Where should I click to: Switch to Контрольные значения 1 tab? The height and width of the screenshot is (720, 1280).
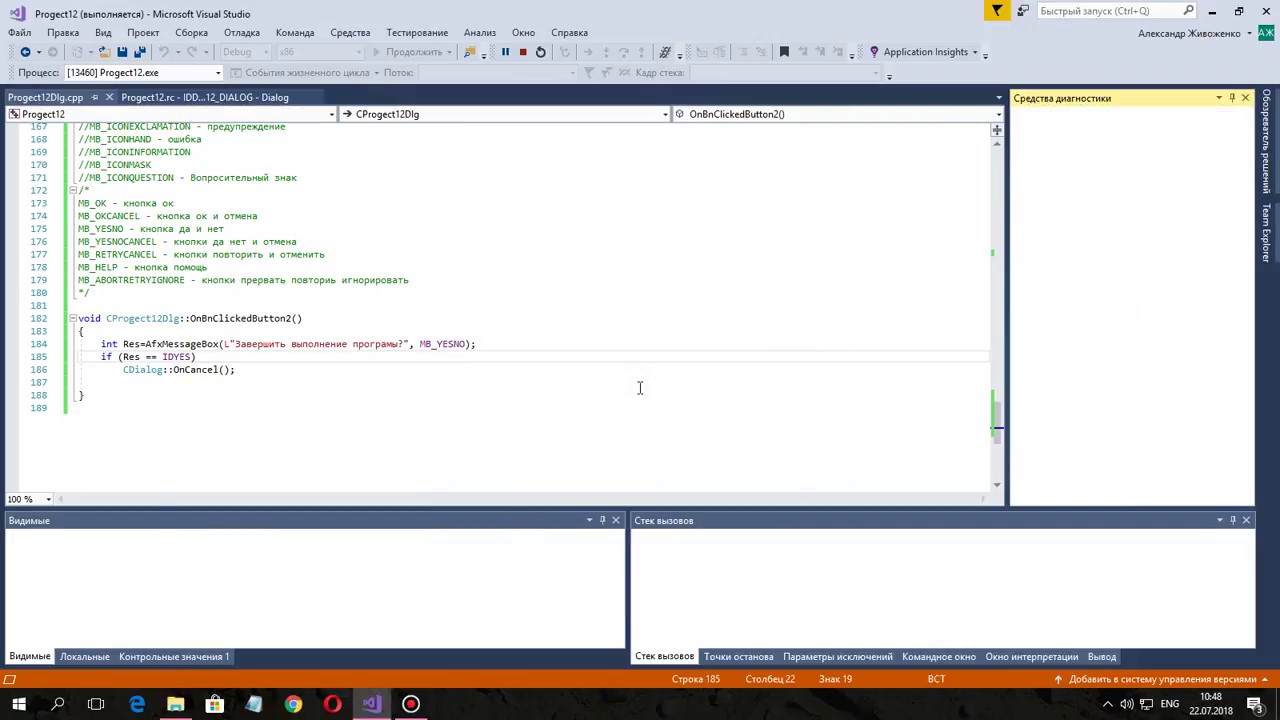(174, 657)
